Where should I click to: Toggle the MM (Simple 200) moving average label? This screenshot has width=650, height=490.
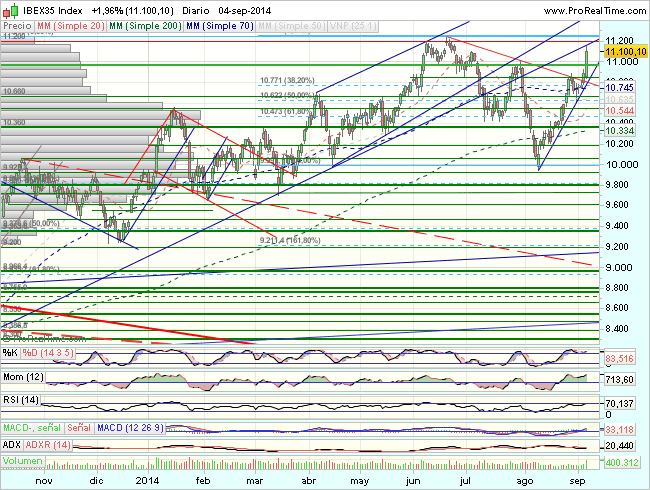[x=145, y=26]
